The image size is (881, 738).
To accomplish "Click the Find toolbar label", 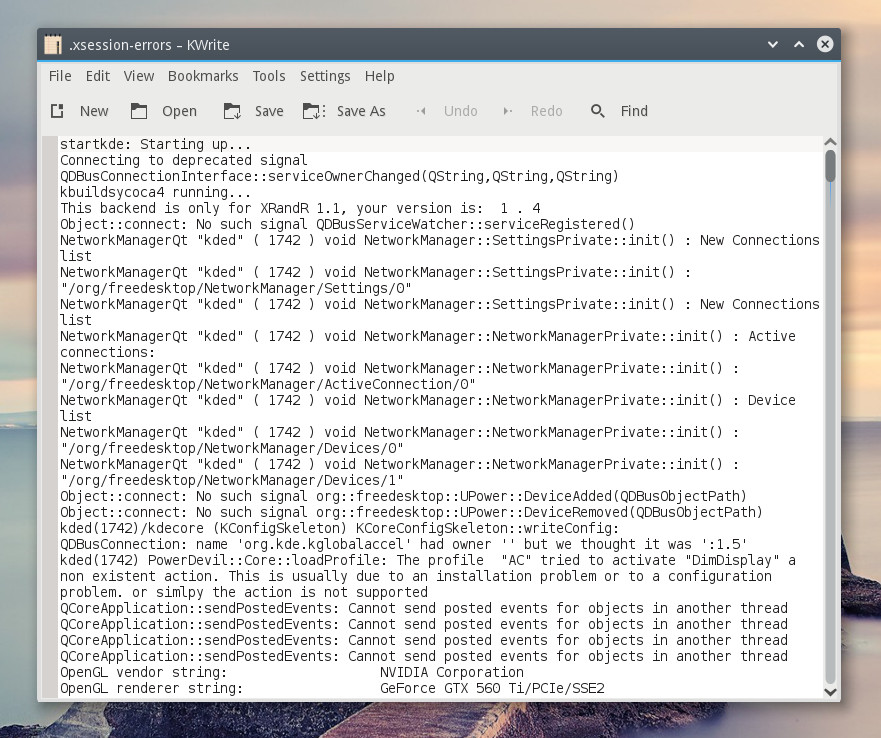I will [634, 111].
